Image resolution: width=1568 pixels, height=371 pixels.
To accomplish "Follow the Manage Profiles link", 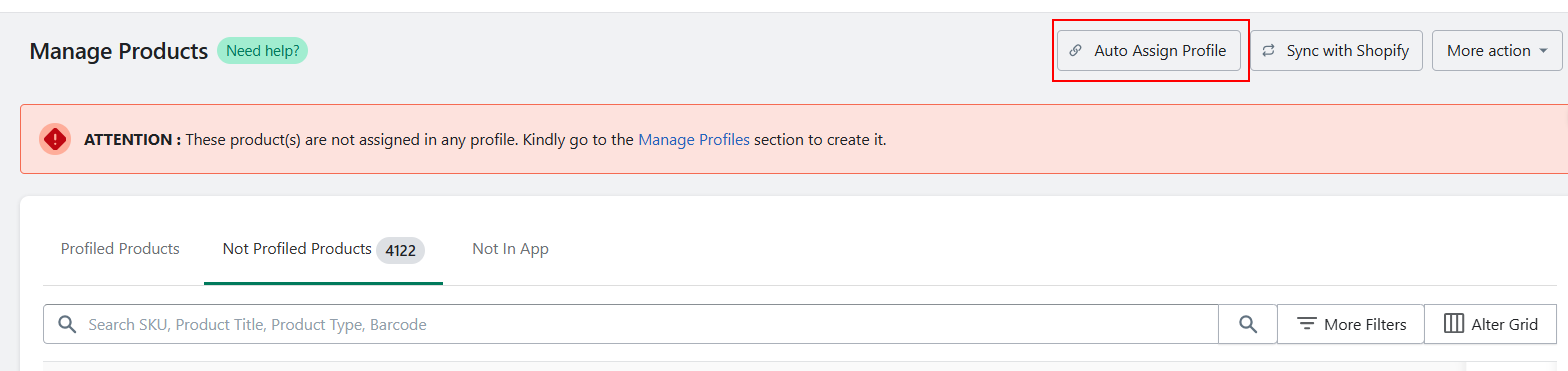I will tap(694, 139).
